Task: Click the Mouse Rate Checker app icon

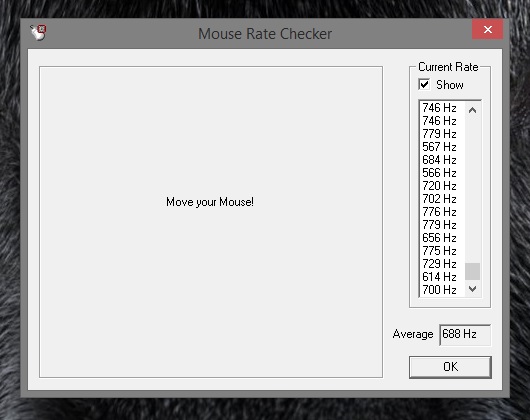Action: point(38,33)
